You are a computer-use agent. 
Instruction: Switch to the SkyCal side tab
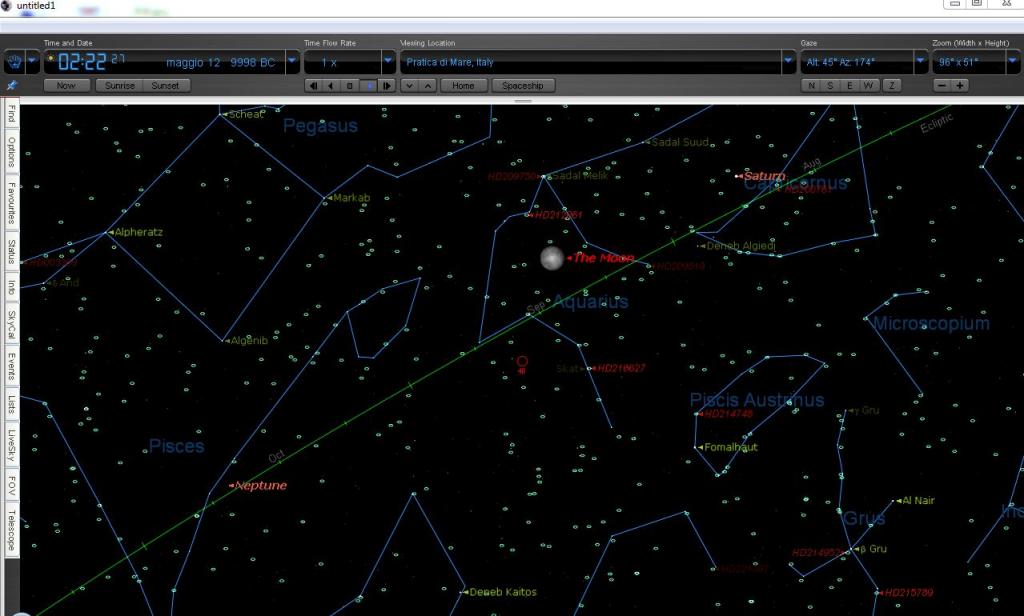point(12,326)
